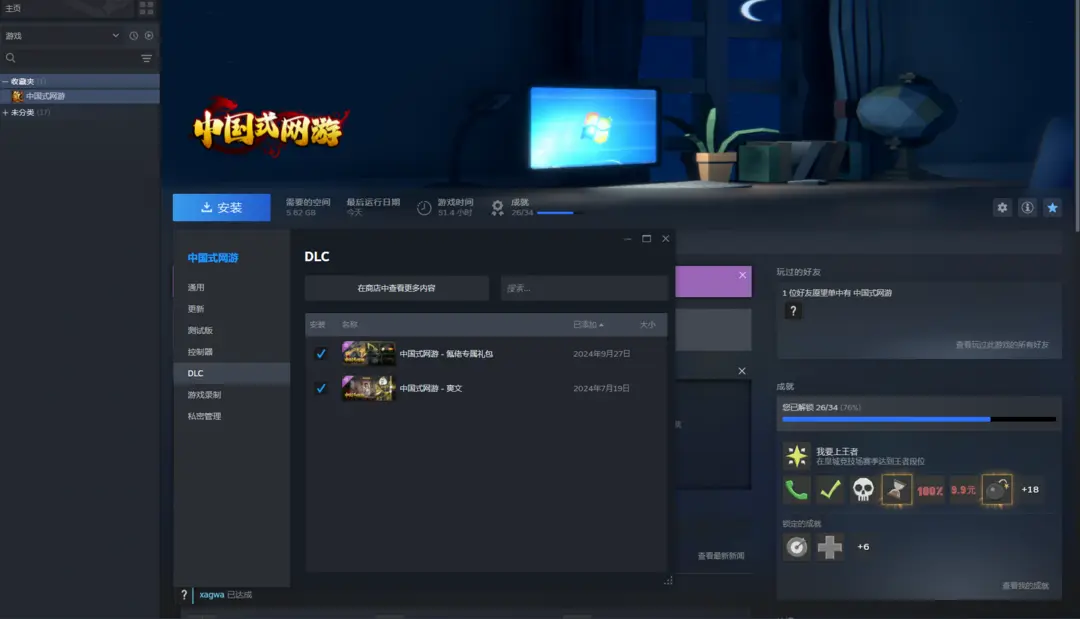The width and height of the screenshot is (1080, 619).
Task: Click the 爽文 DLC thumbnail
Action: 368,388
